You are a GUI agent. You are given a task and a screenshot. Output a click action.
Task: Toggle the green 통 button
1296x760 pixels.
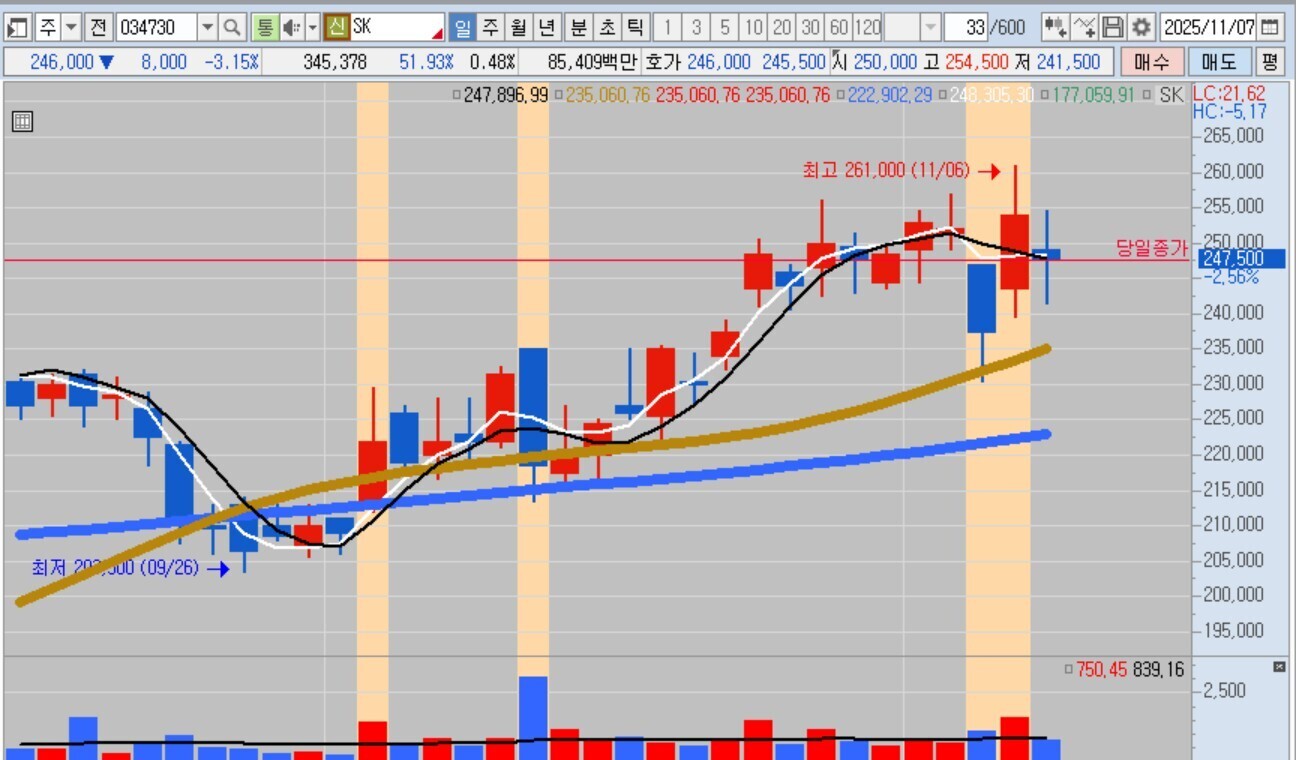264,27
